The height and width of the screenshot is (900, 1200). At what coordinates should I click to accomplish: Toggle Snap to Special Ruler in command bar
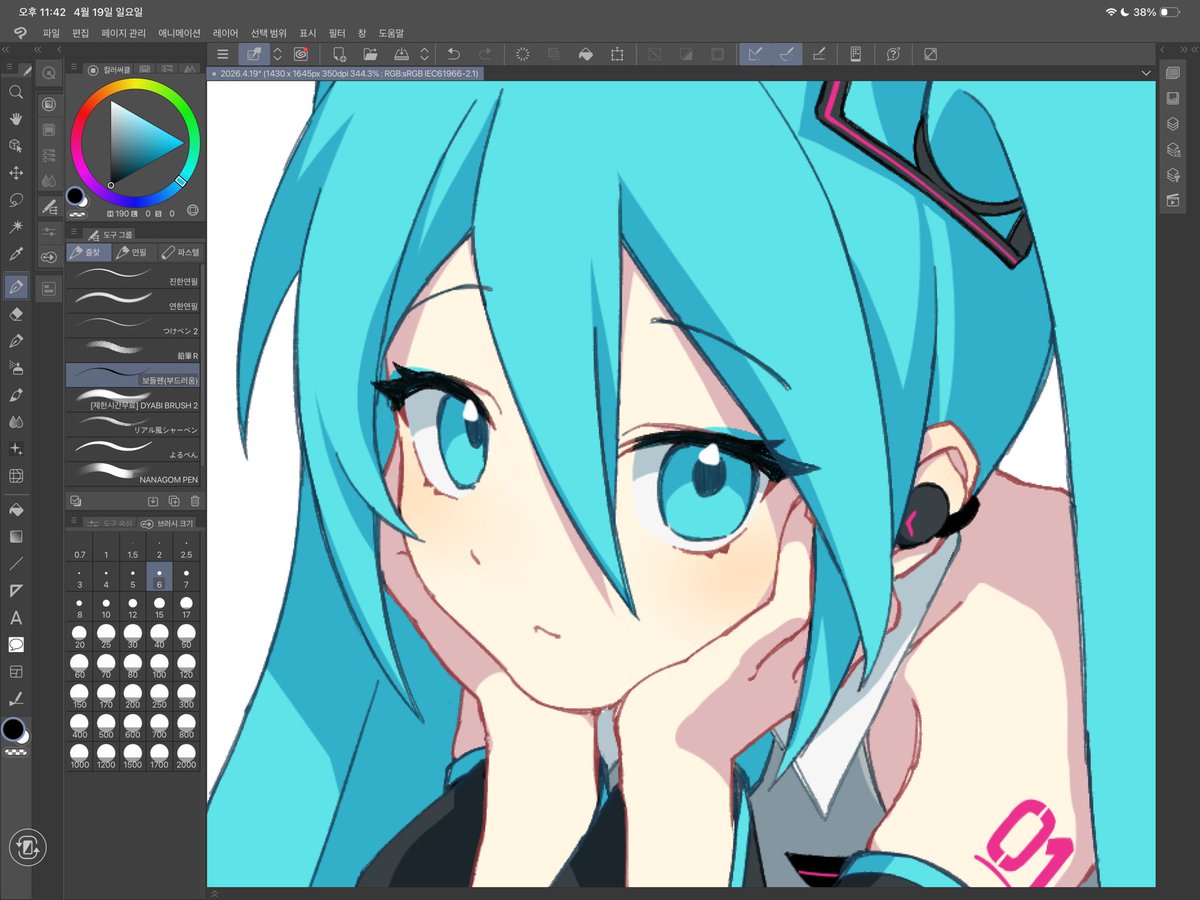(x=787, y=54)
